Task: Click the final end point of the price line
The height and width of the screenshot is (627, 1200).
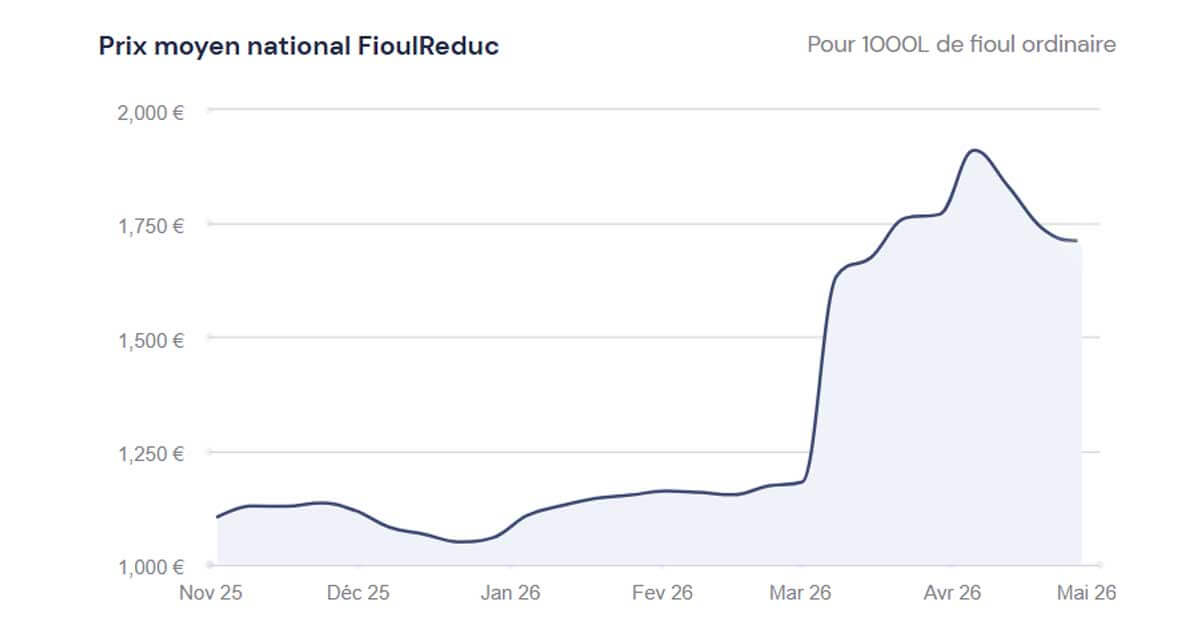Action: 1076,241
